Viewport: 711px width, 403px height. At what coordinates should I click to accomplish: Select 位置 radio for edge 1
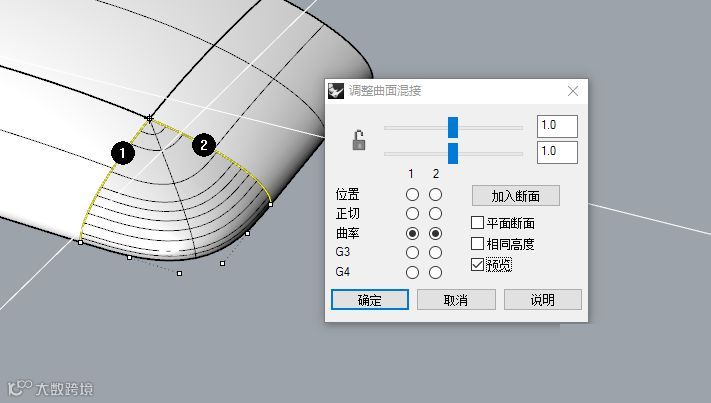pyautogui.click(x=412, y=194)
